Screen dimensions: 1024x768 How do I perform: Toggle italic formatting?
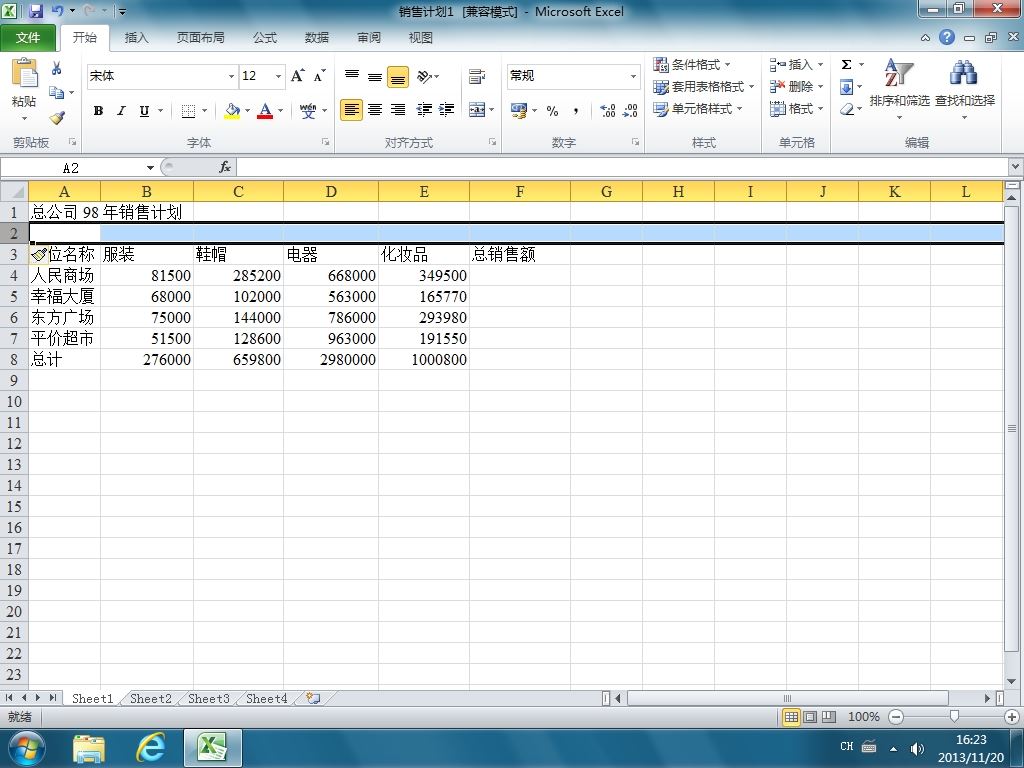(121, 111)
